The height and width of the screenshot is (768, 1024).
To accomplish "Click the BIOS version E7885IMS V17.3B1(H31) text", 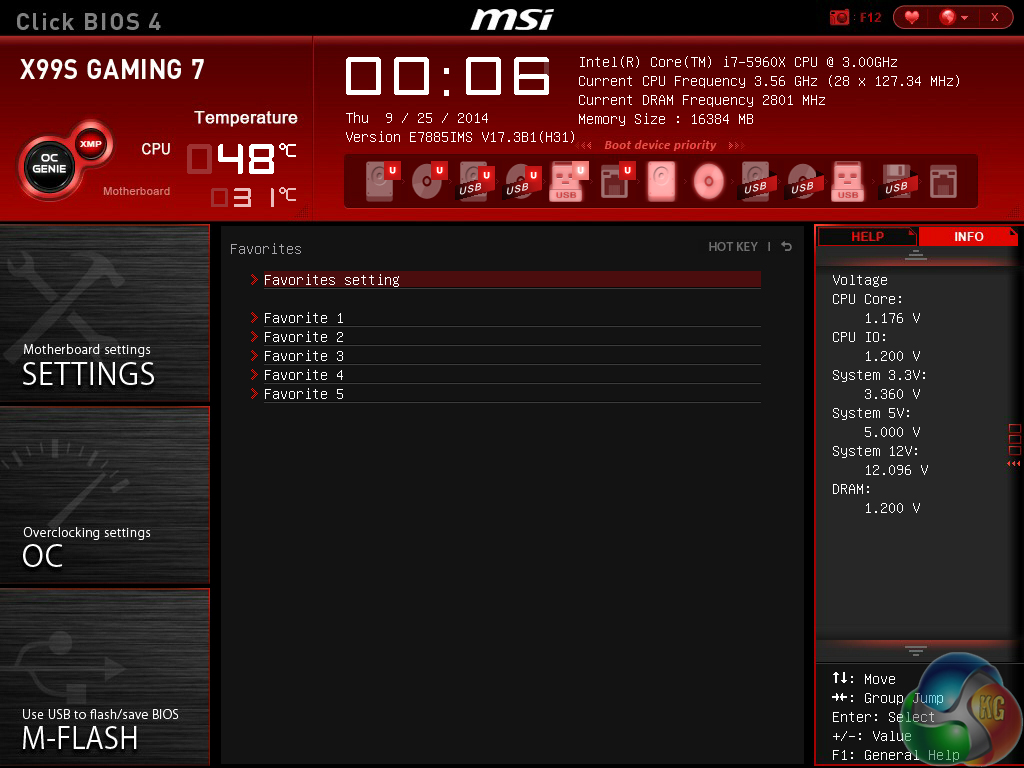I will click(460, 137).
